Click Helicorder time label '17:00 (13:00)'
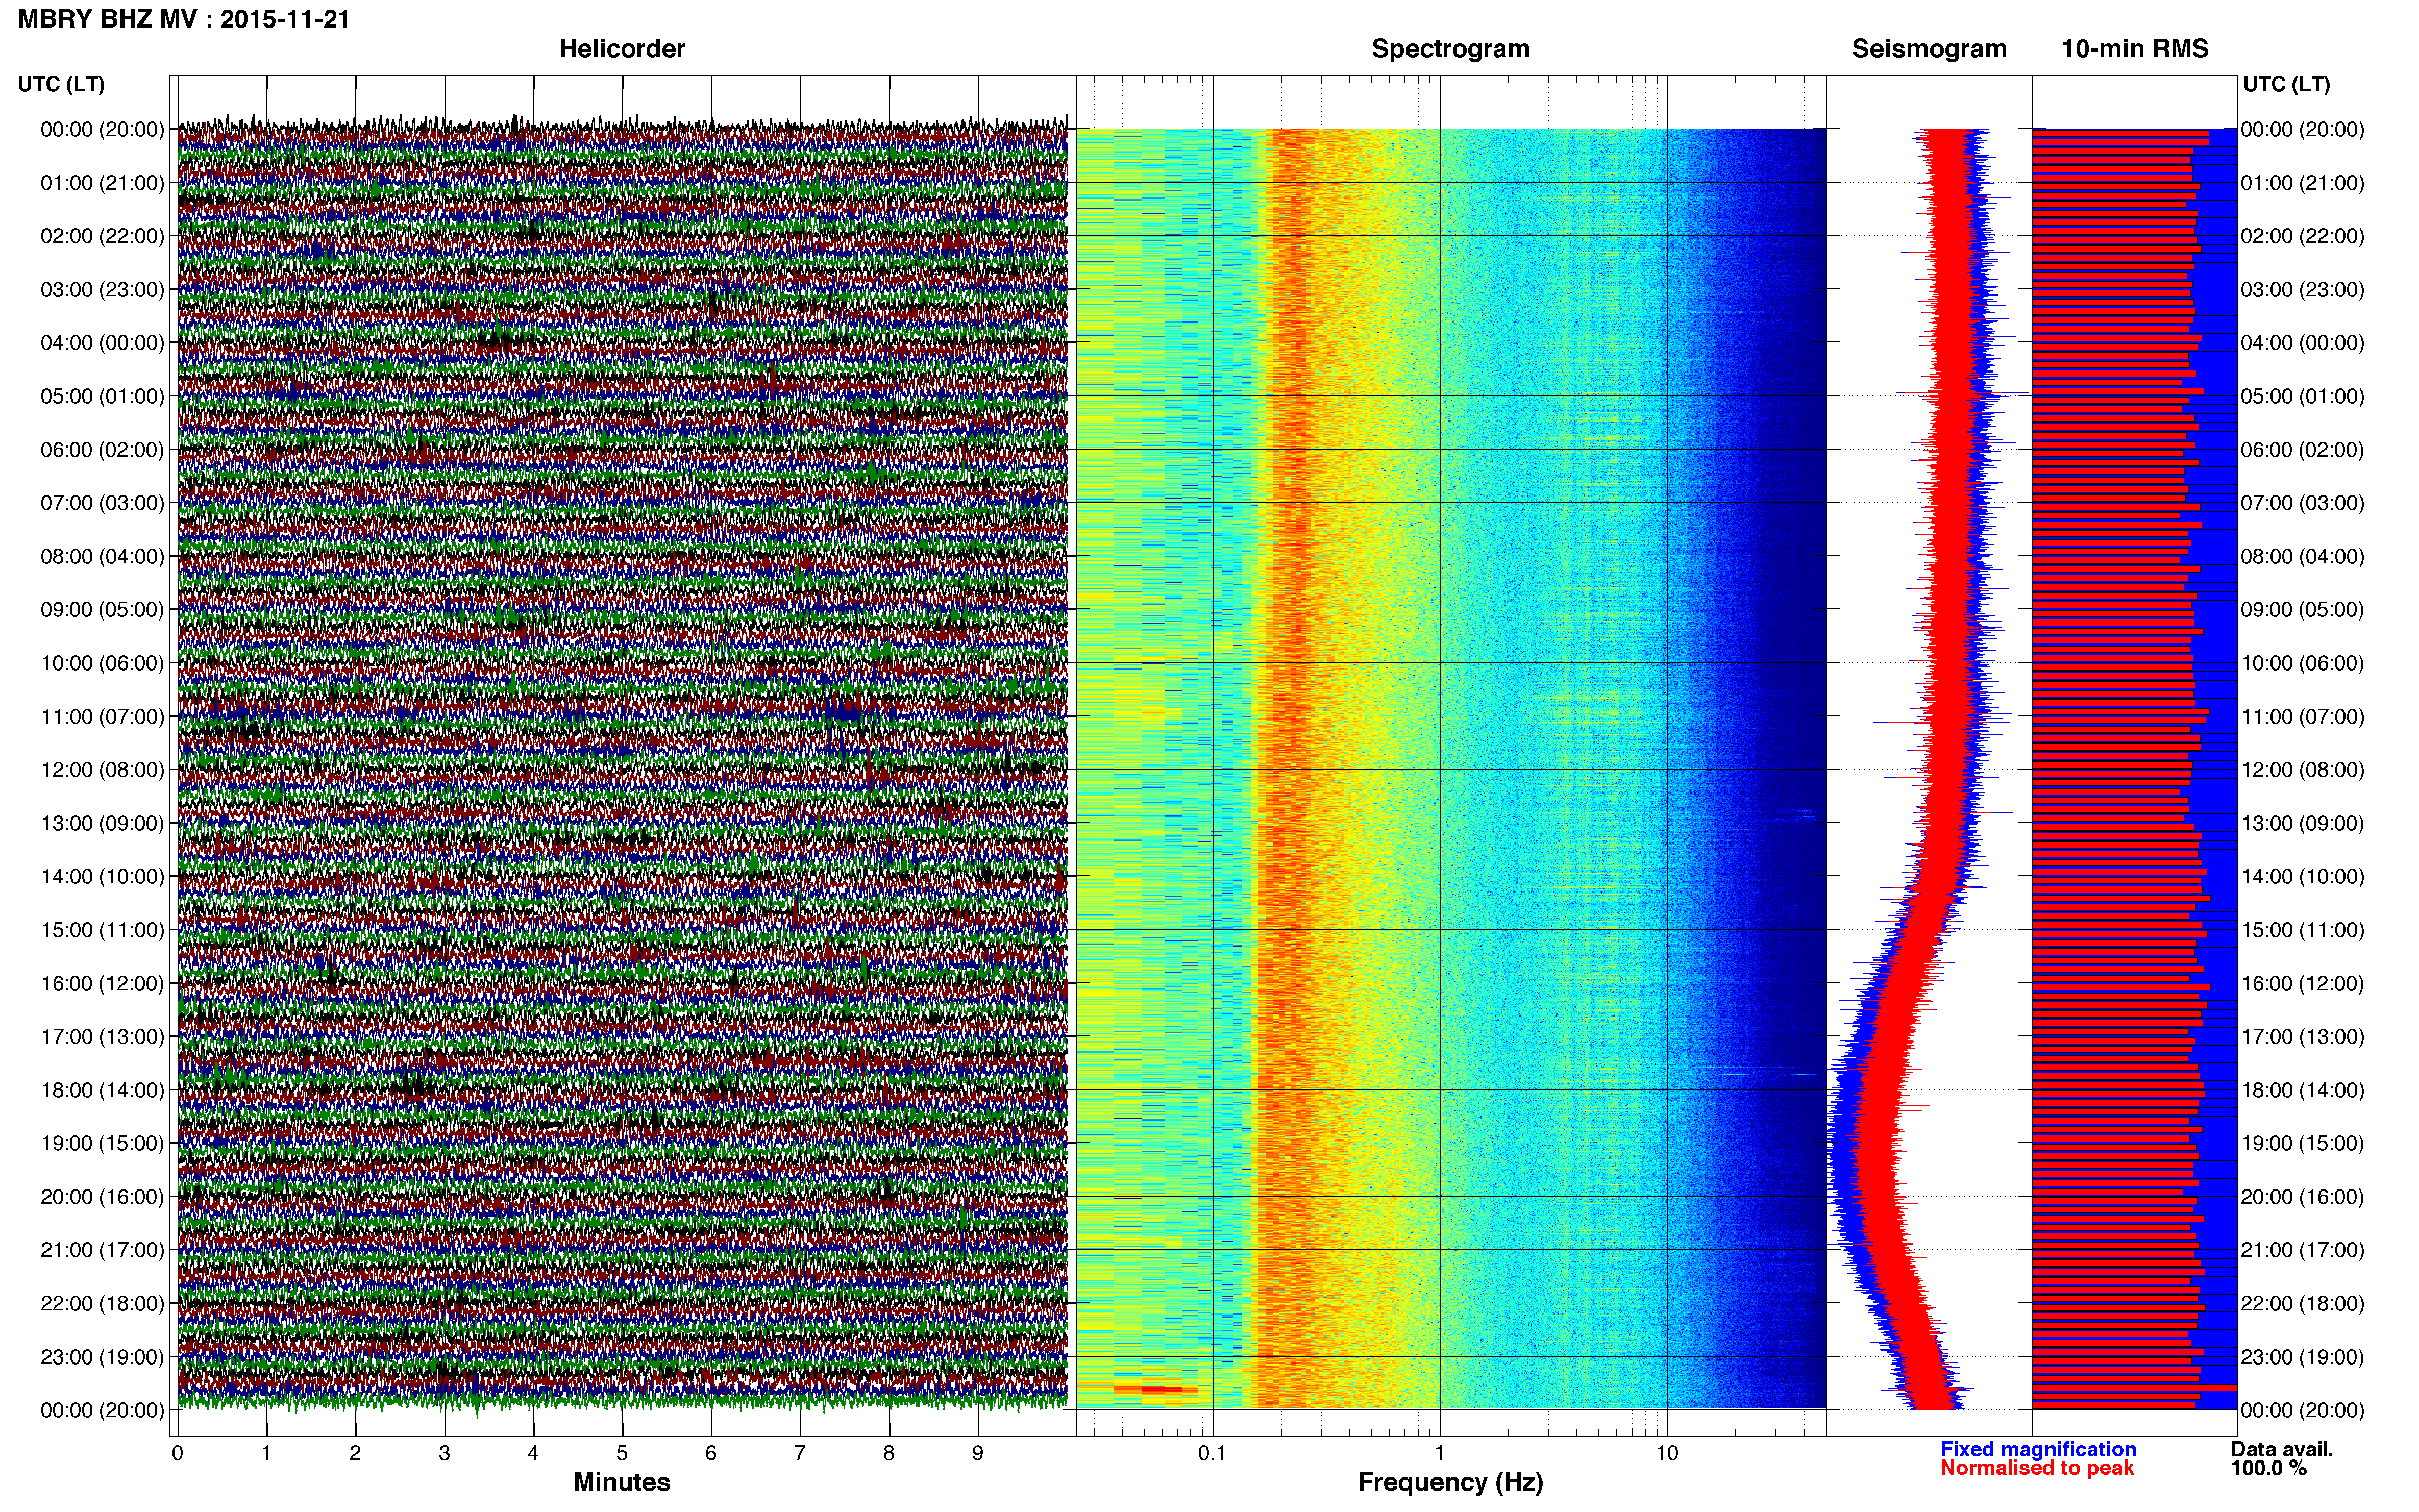The width and height of the screenshot is (2419, 1512). click(102, 1037)
